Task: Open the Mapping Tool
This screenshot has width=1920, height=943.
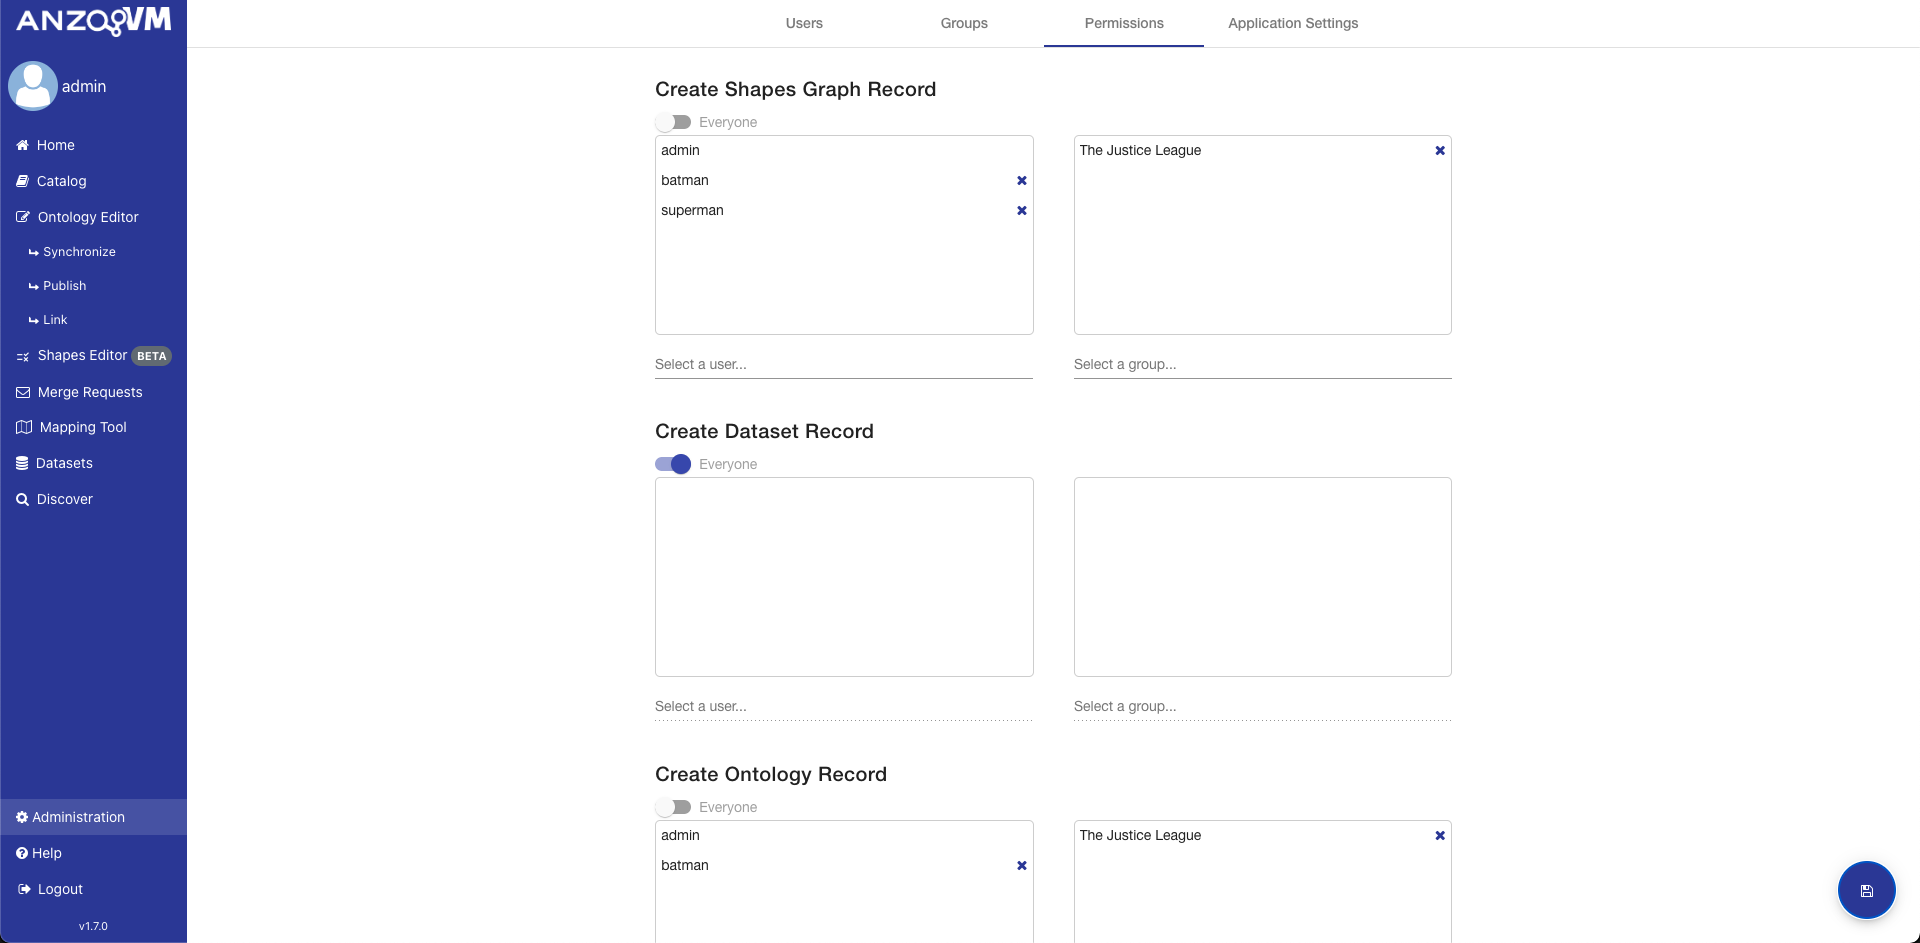Action: 82,427
